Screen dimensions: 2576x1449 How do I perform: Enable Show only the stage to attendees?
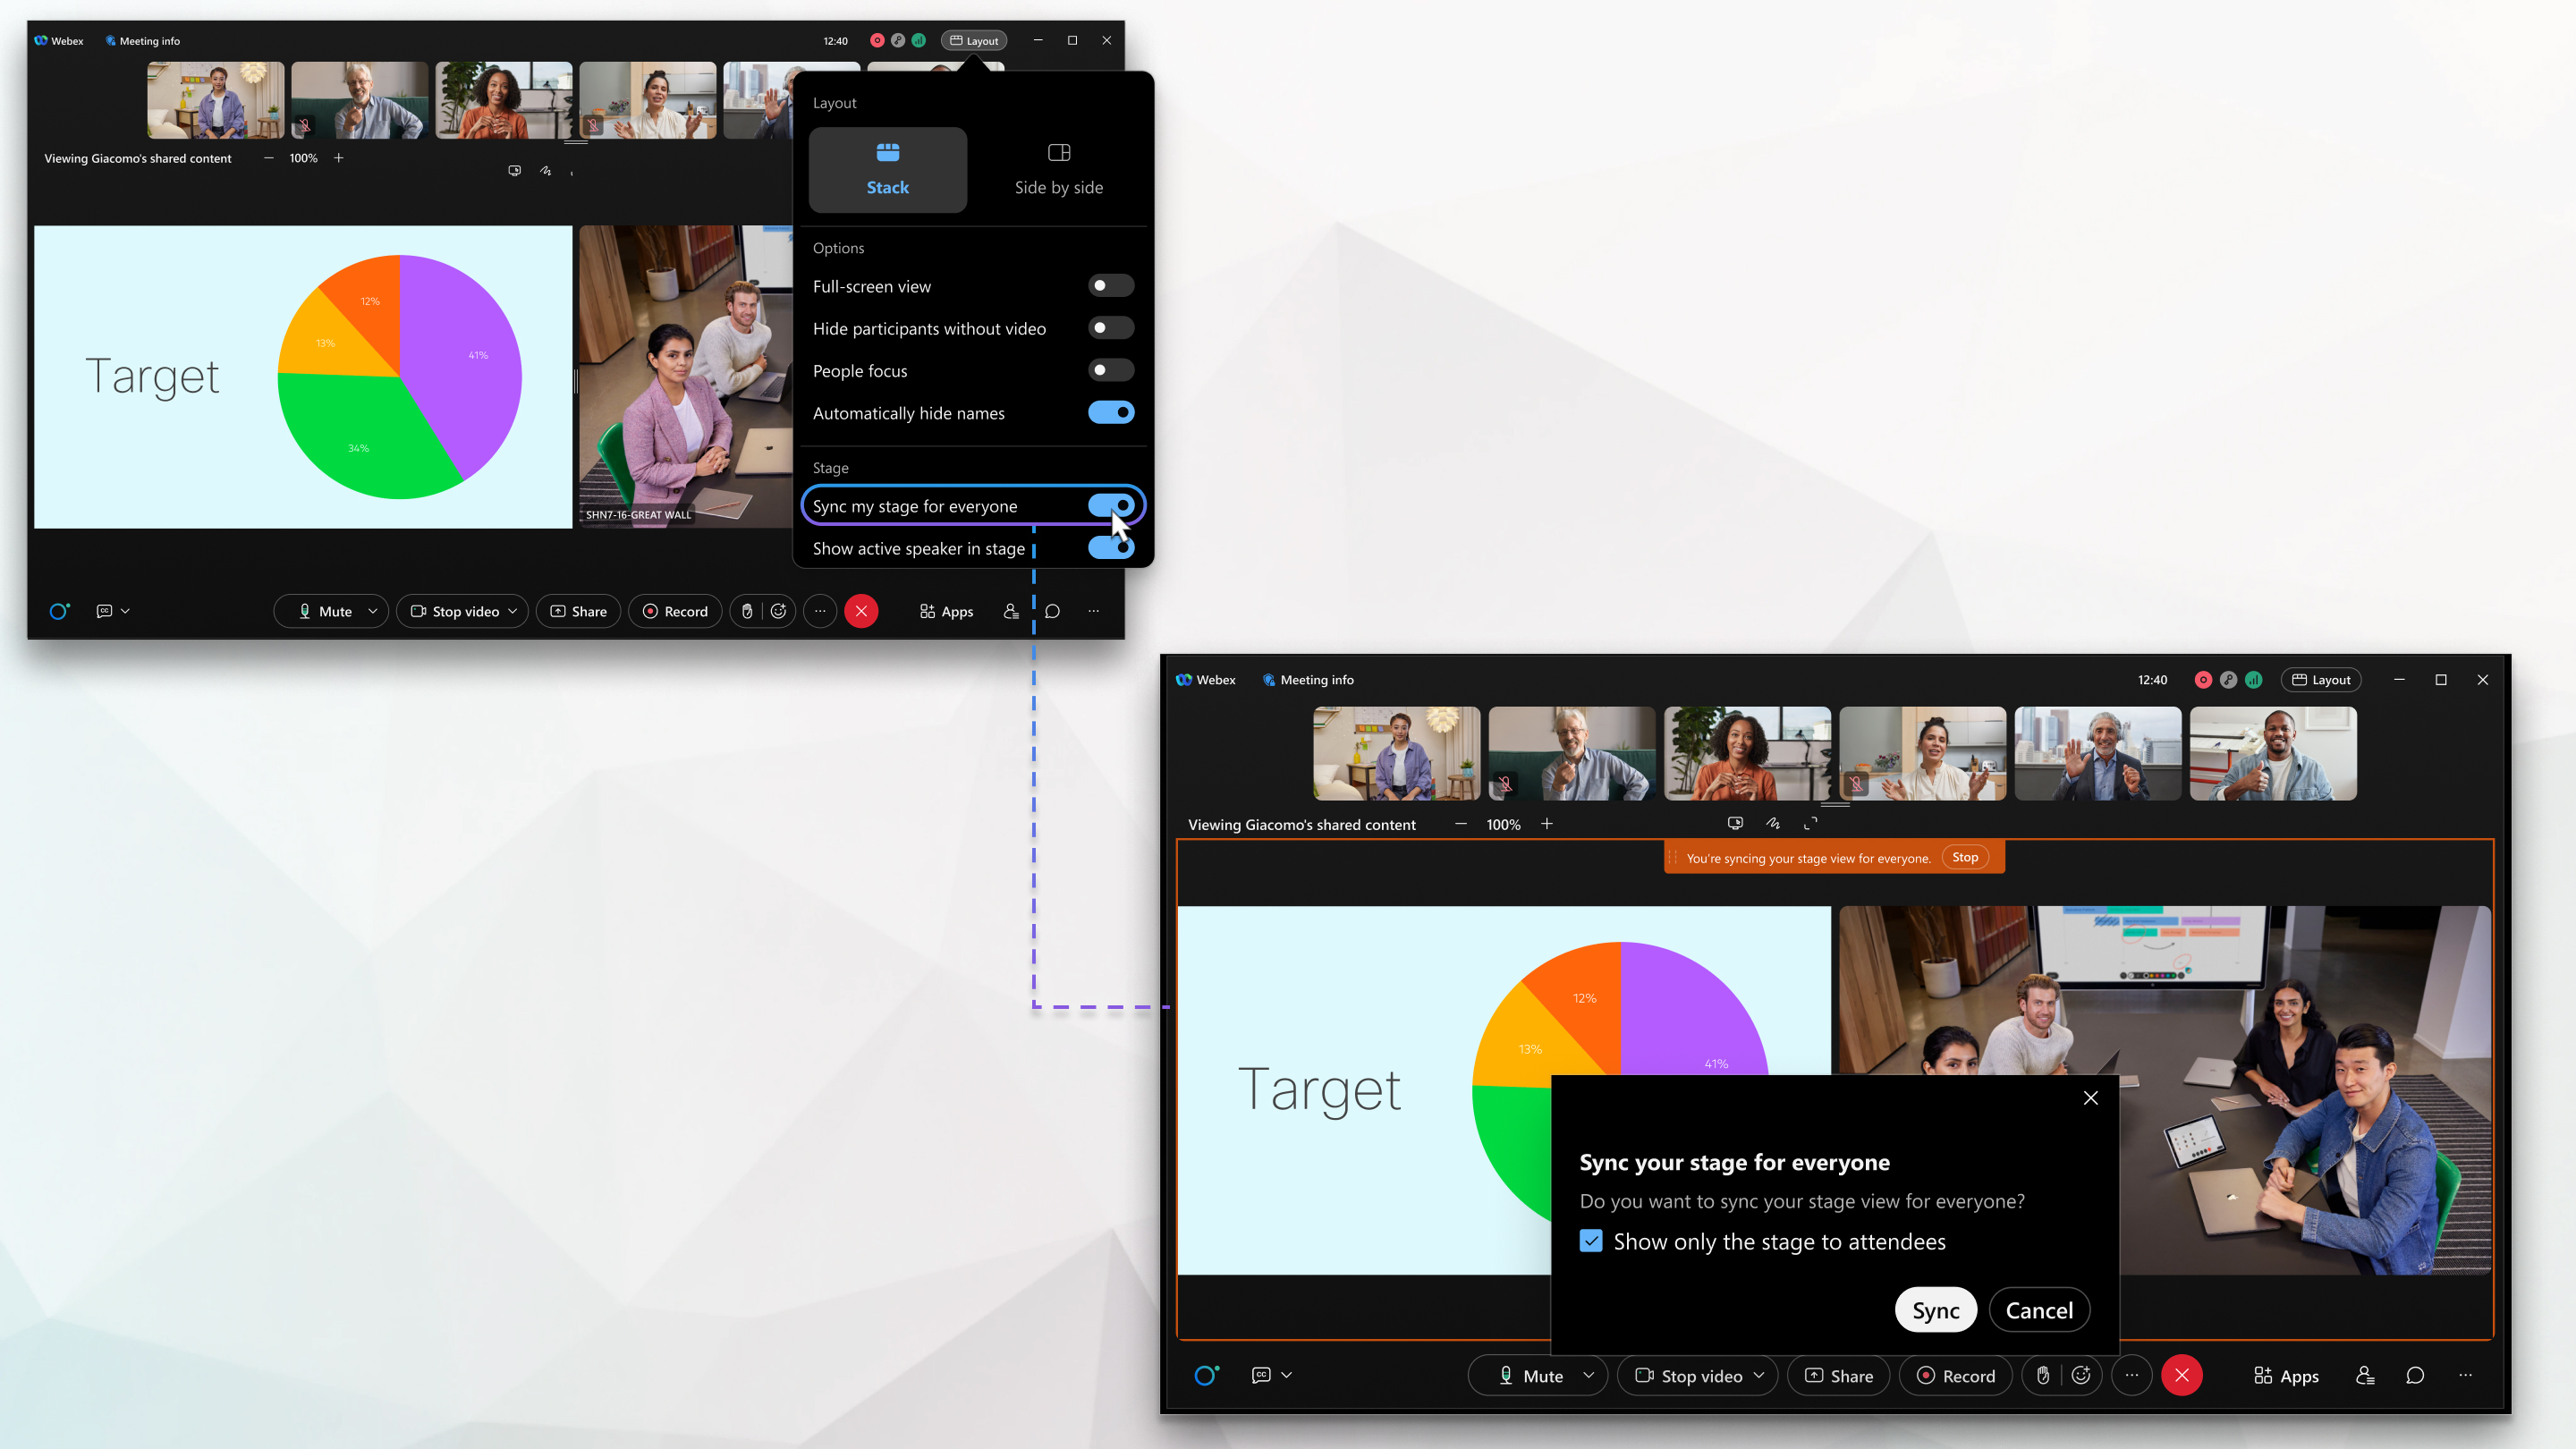click(x=1590, y=1241)
